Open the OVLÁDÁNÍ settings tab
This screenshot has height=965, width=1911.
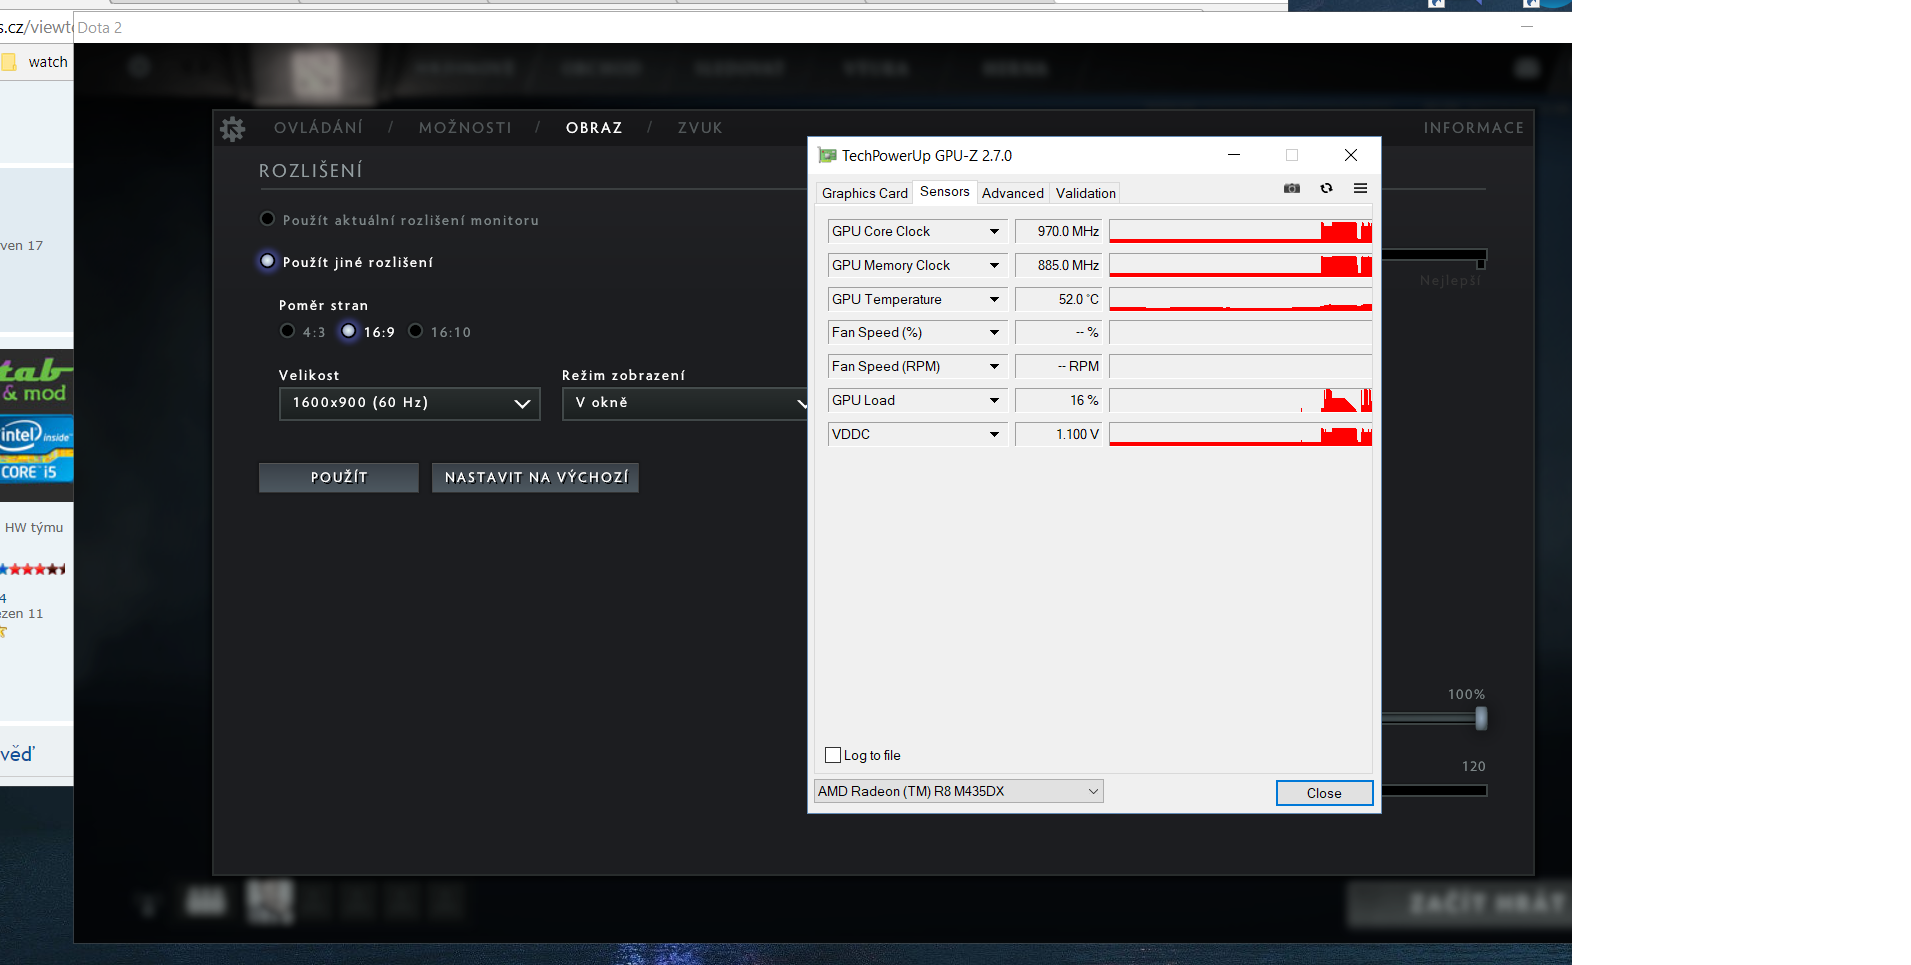pyautogui.click(x=319, y=128)
